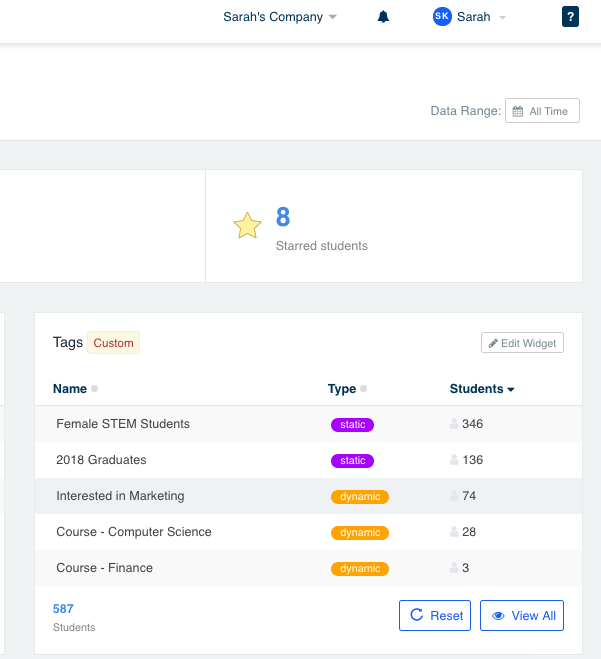
Task: Select the Female STEM Students row
Action: coord(308,424)
